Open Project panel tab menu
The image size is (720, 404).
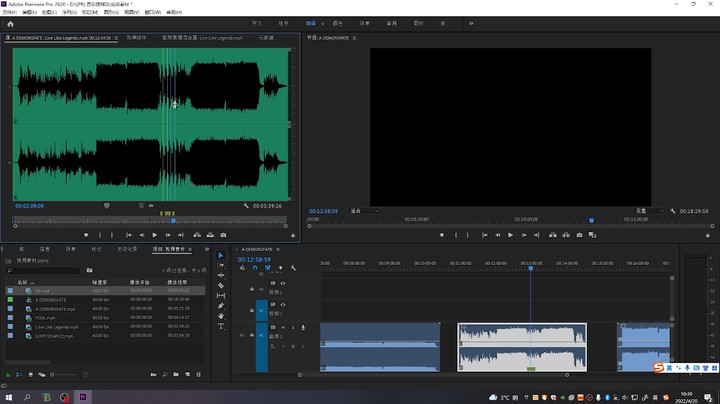point(190,249)
